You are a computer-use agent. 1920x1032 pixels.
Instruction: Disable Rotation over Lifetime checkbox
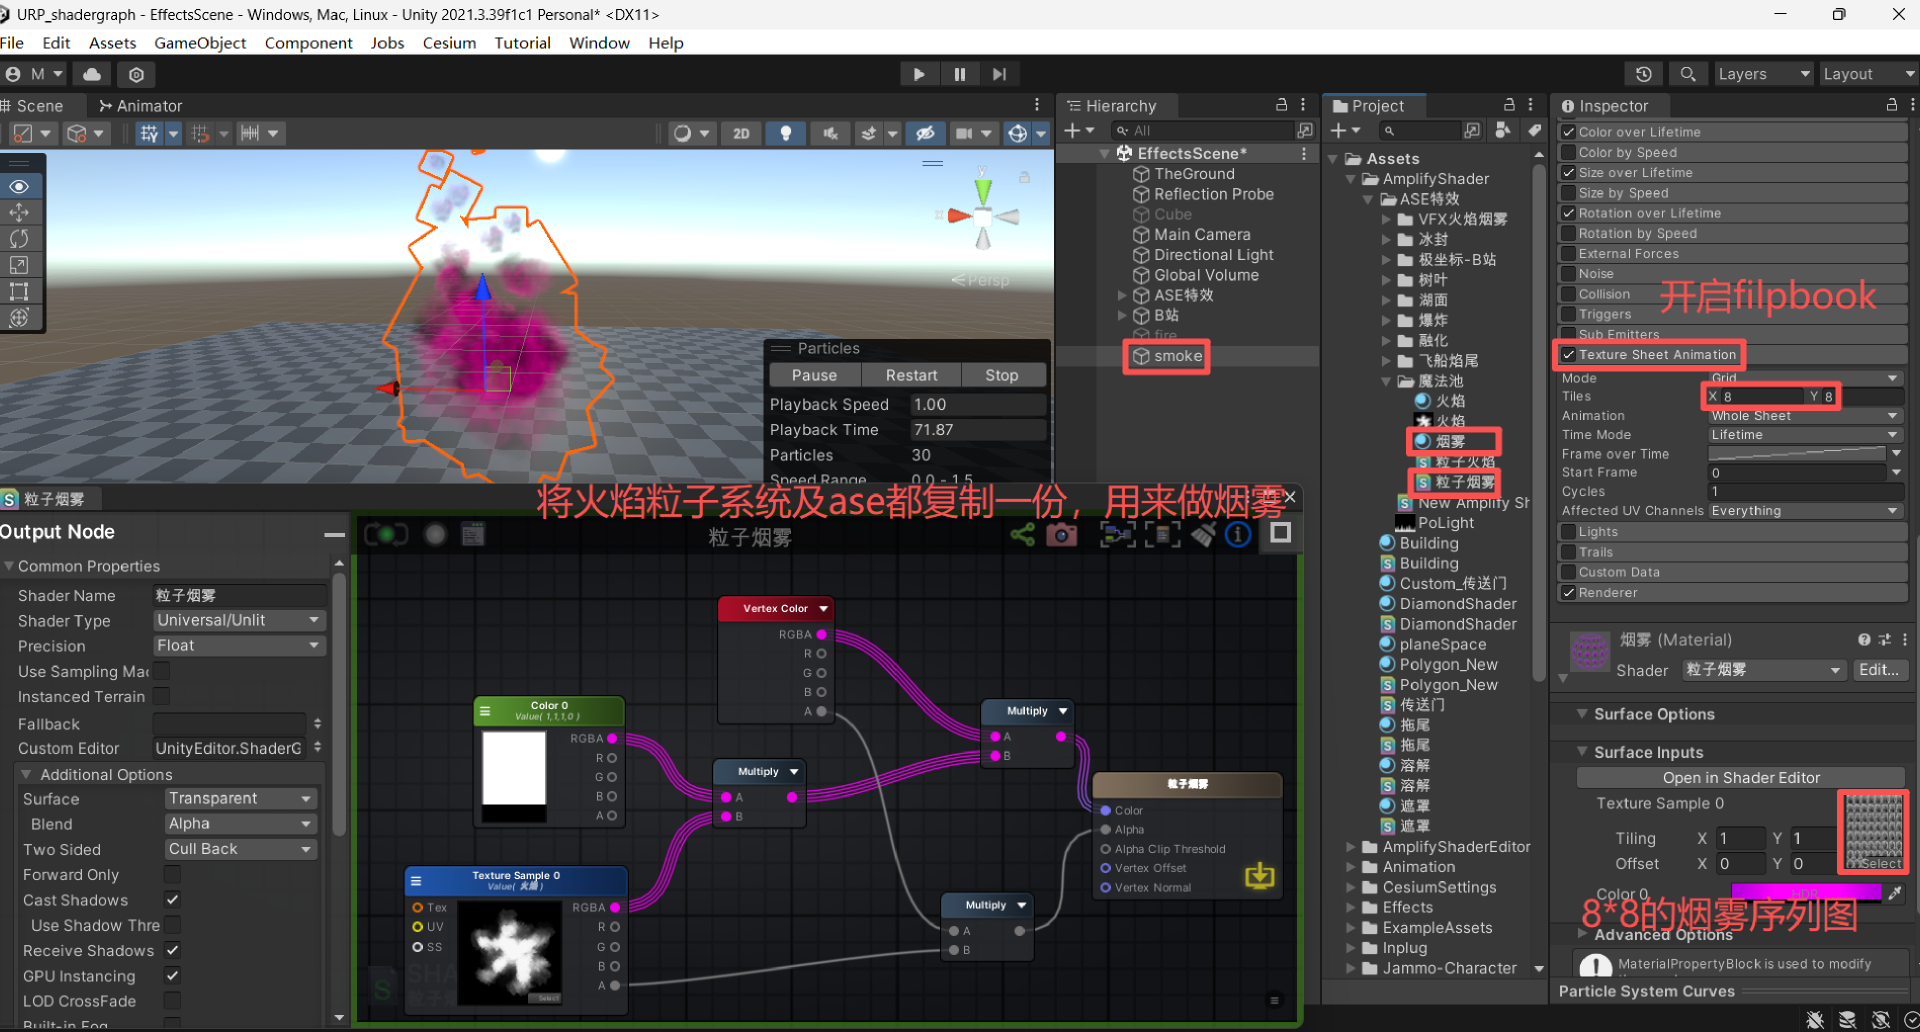click(x=1569, y=213)
